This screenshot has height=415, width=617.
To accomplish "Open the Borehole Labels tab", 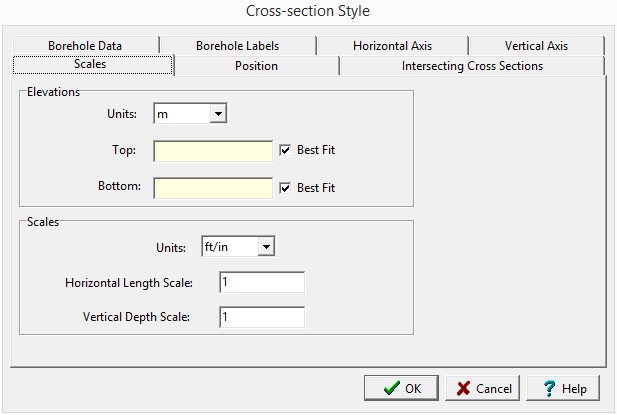I will pyautogui.click(x=237, y=46).
